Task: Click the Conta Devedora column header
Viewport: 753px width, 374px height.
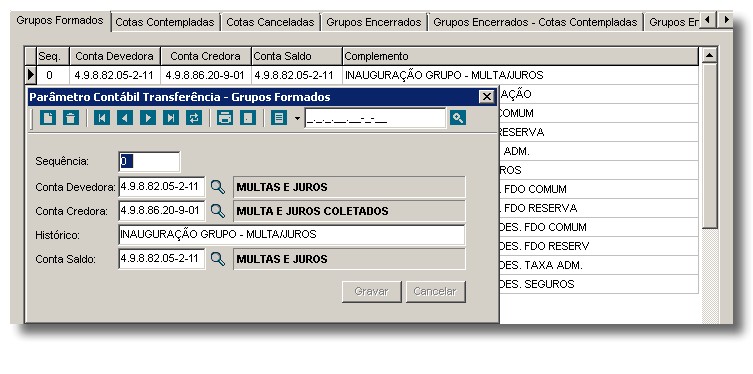Action: (x=115, y=56)
